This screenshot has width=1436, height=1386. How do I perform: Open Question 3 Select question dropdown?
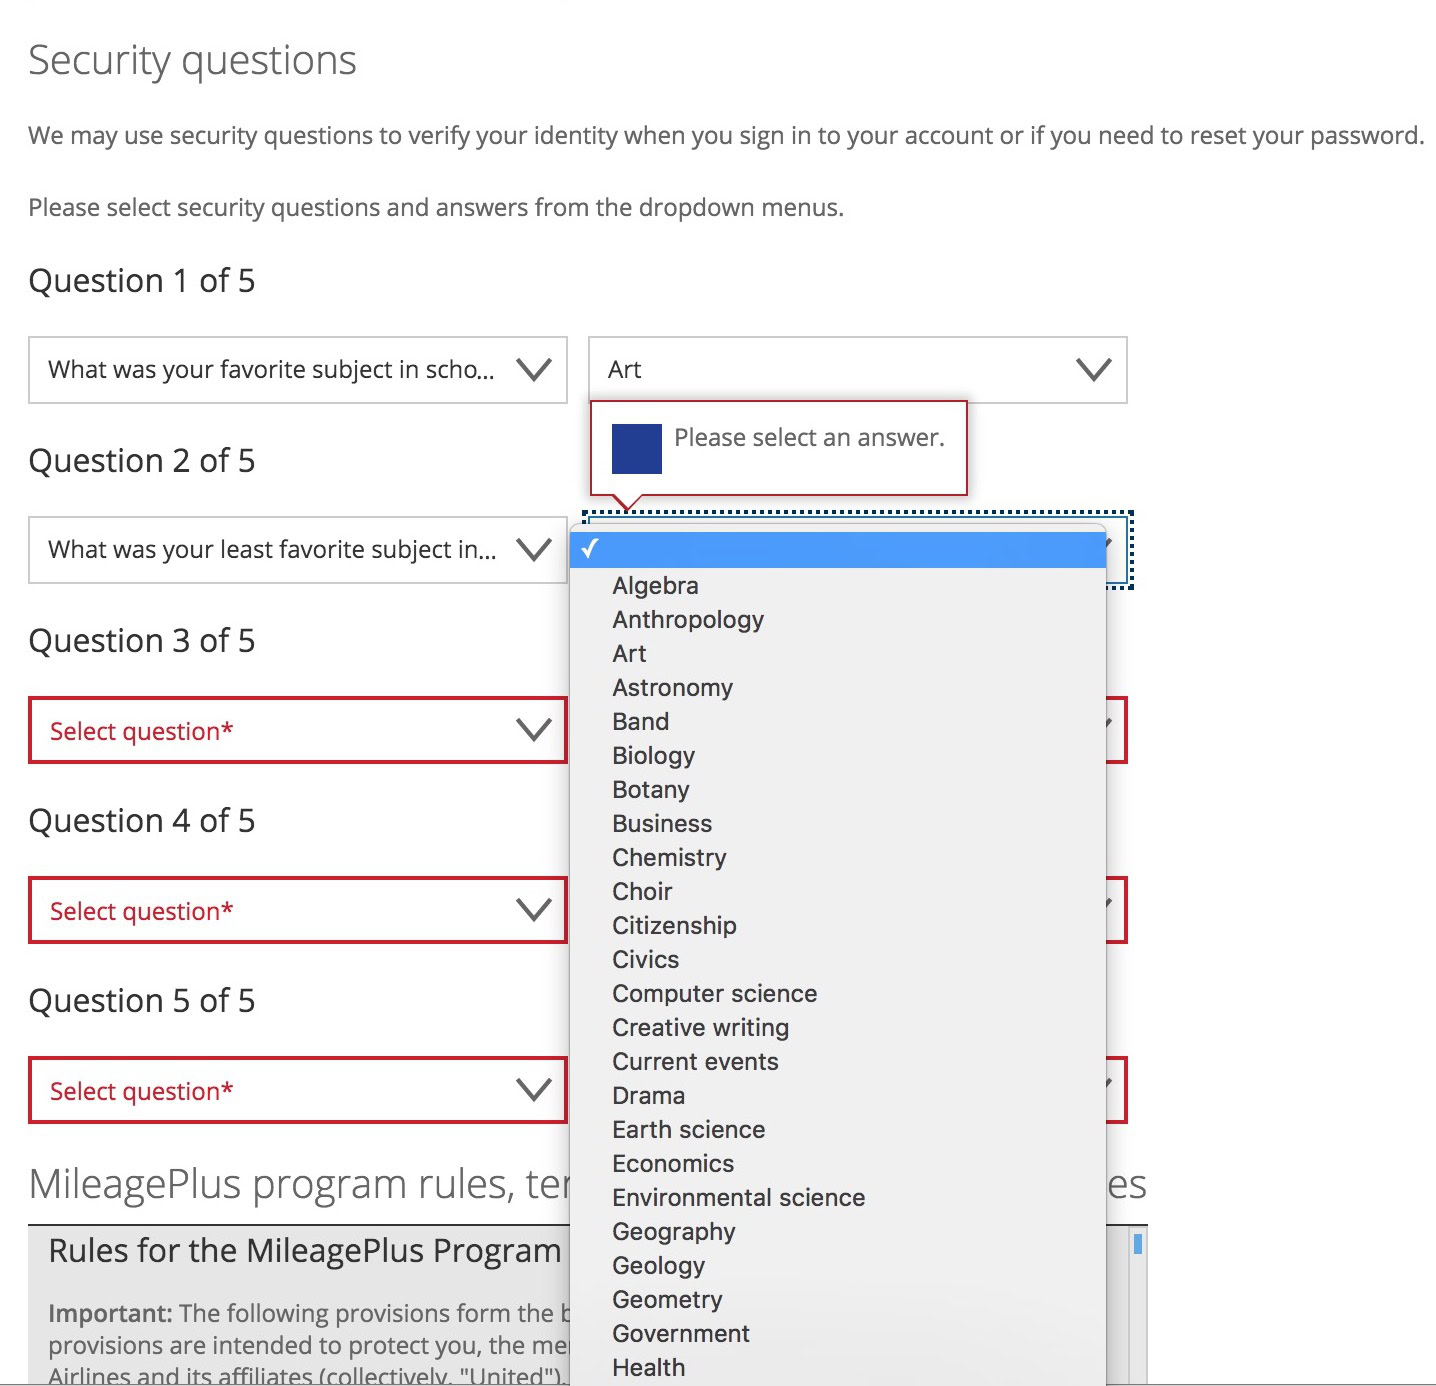[x=298, y=731]
